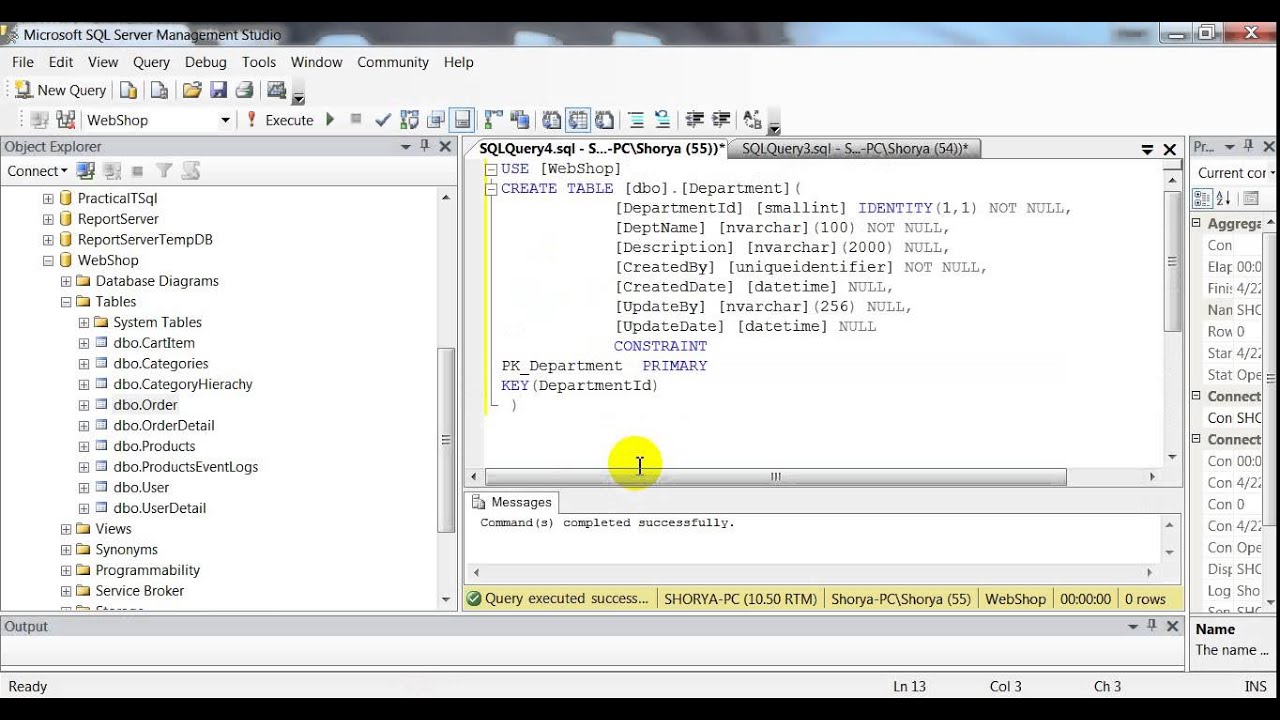
Task: Click SHORYA-PC (10.50 RTM) status entry
Action: [x=740, y=599]
